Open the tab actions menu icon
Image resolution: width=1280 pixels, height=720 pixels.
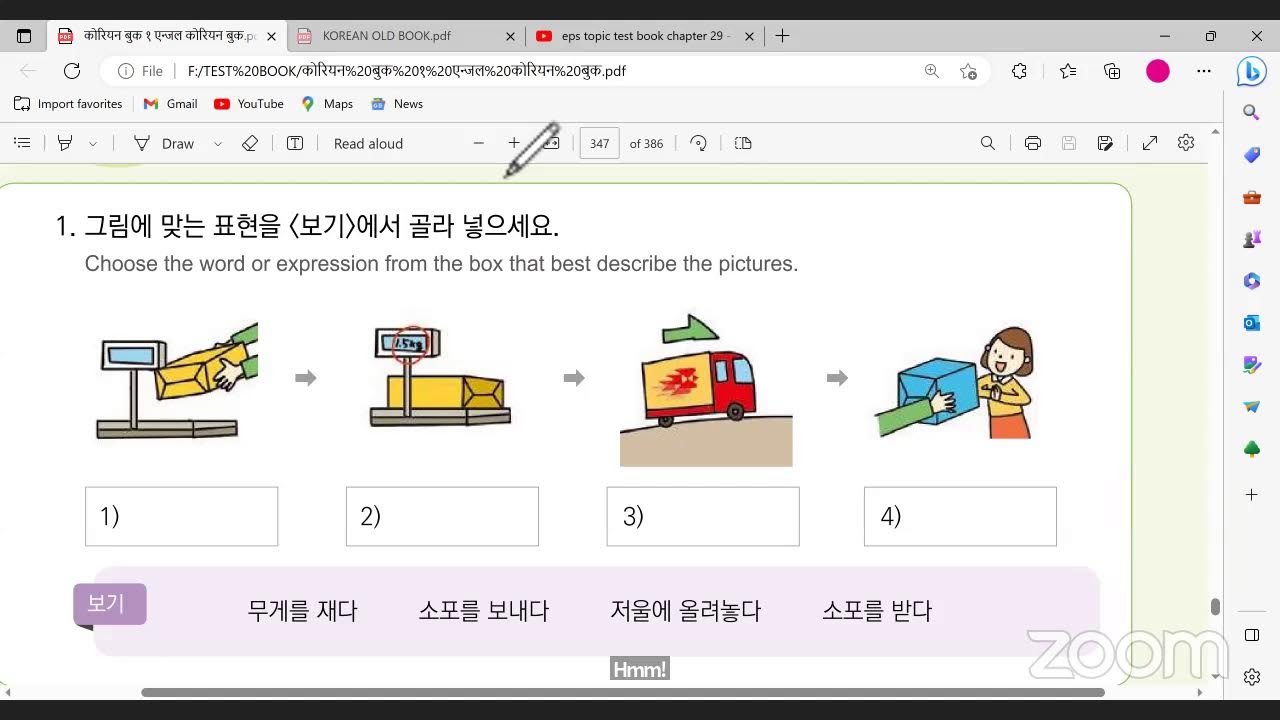[24, 36]
